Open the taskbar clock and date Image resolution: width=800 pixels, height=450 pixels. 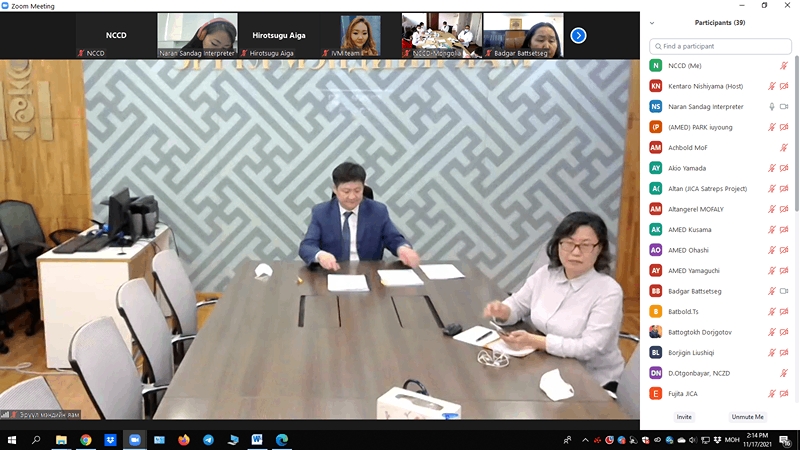pyautogui.click(x=757, y=440)
